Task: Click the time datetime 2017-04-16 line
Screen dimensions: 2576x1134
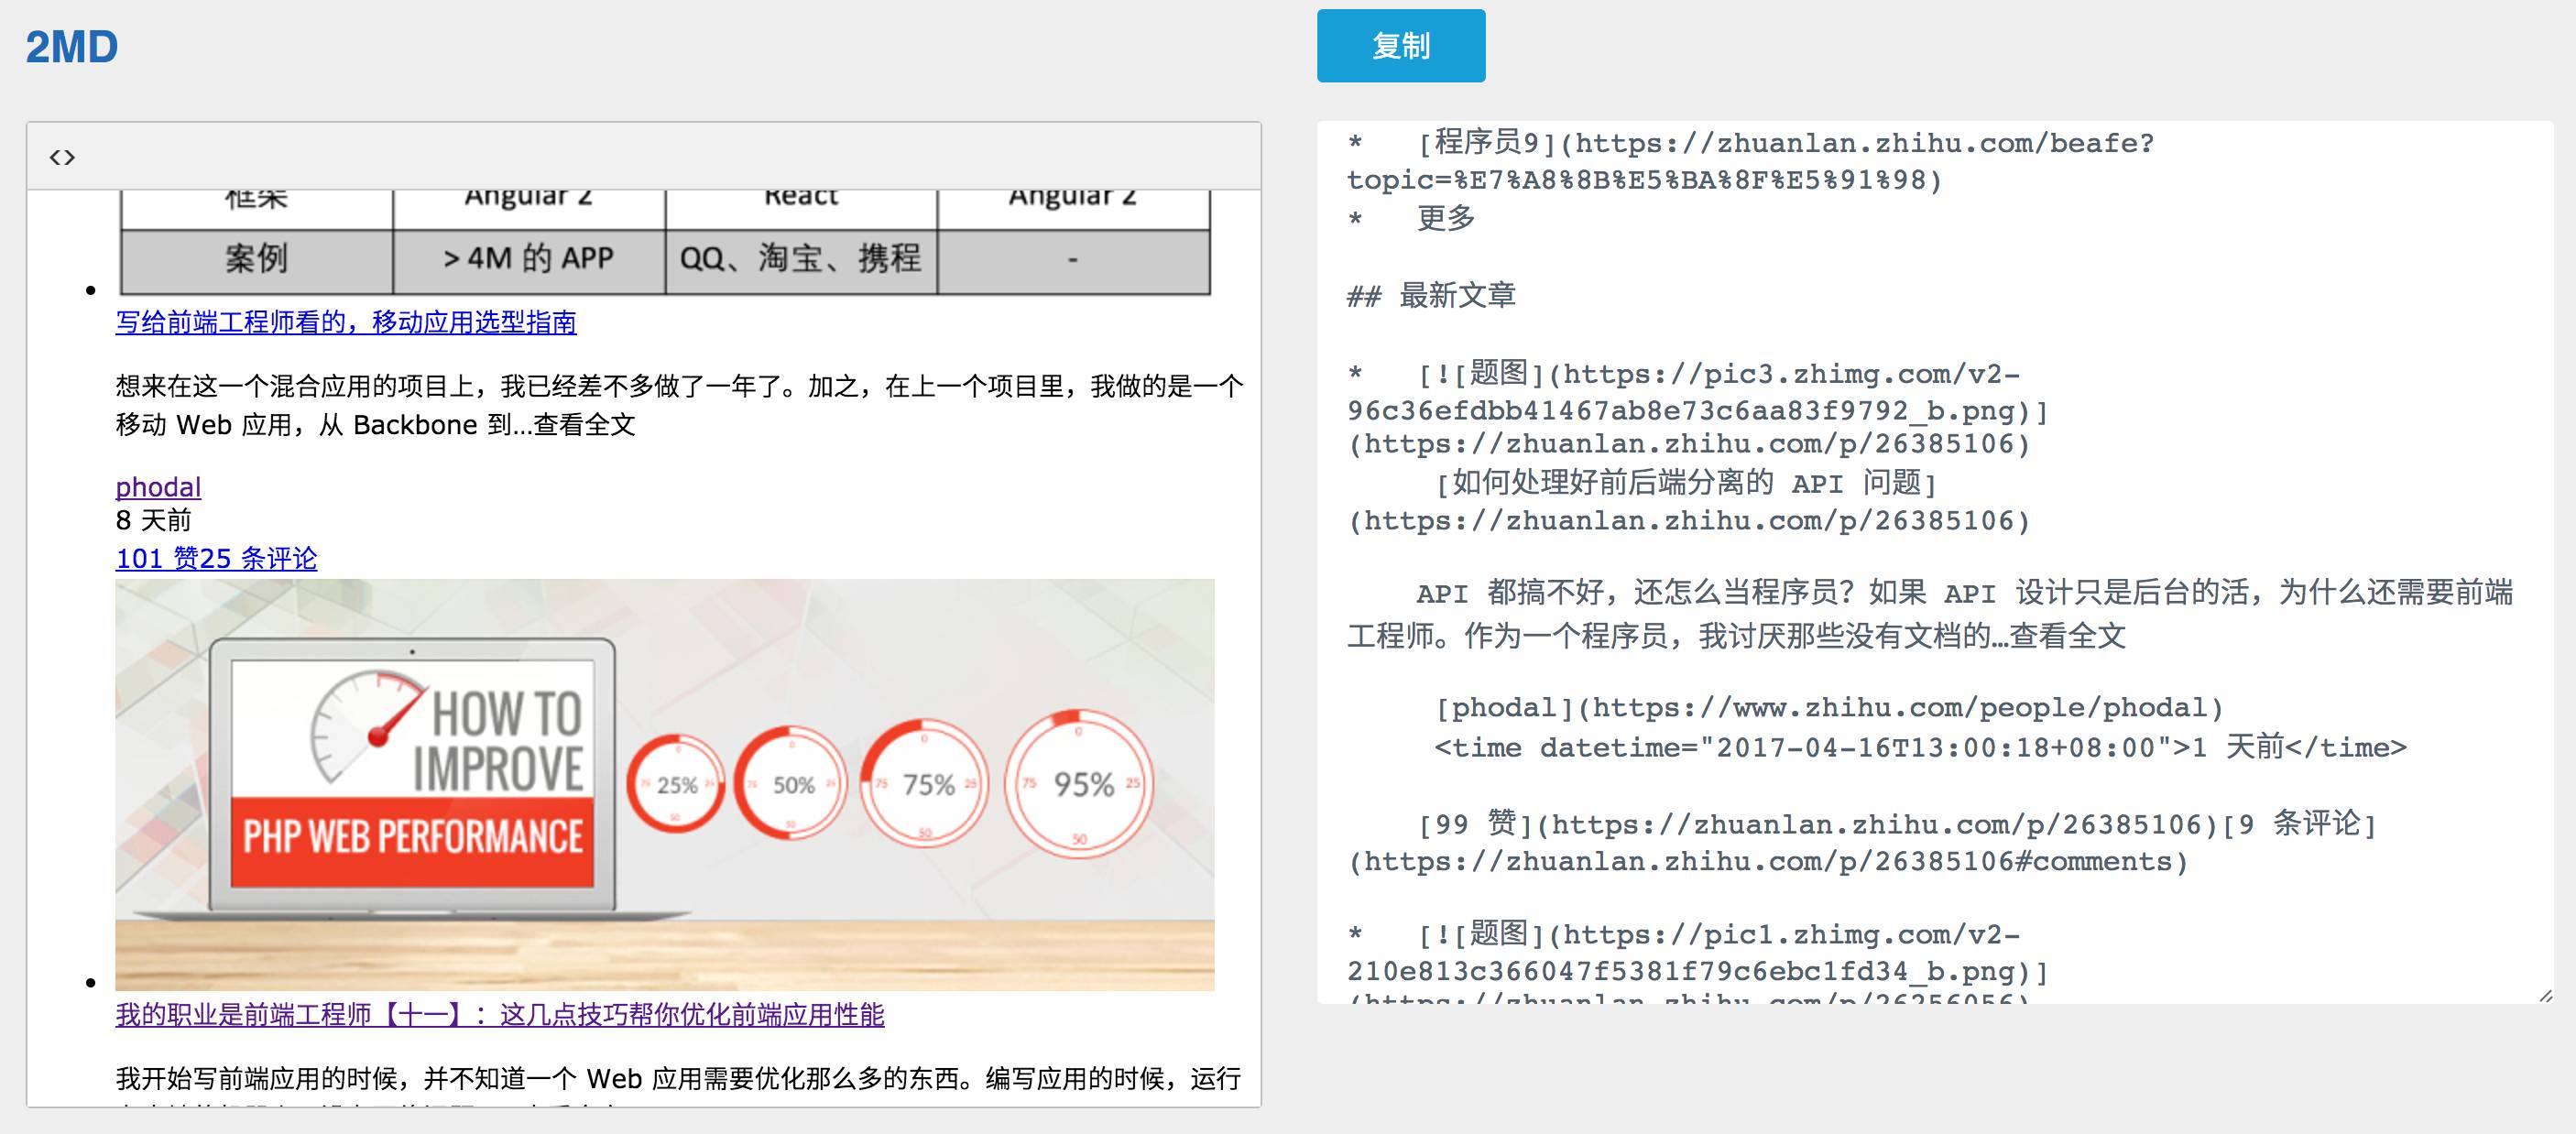Action: (x=1920, y=748)
